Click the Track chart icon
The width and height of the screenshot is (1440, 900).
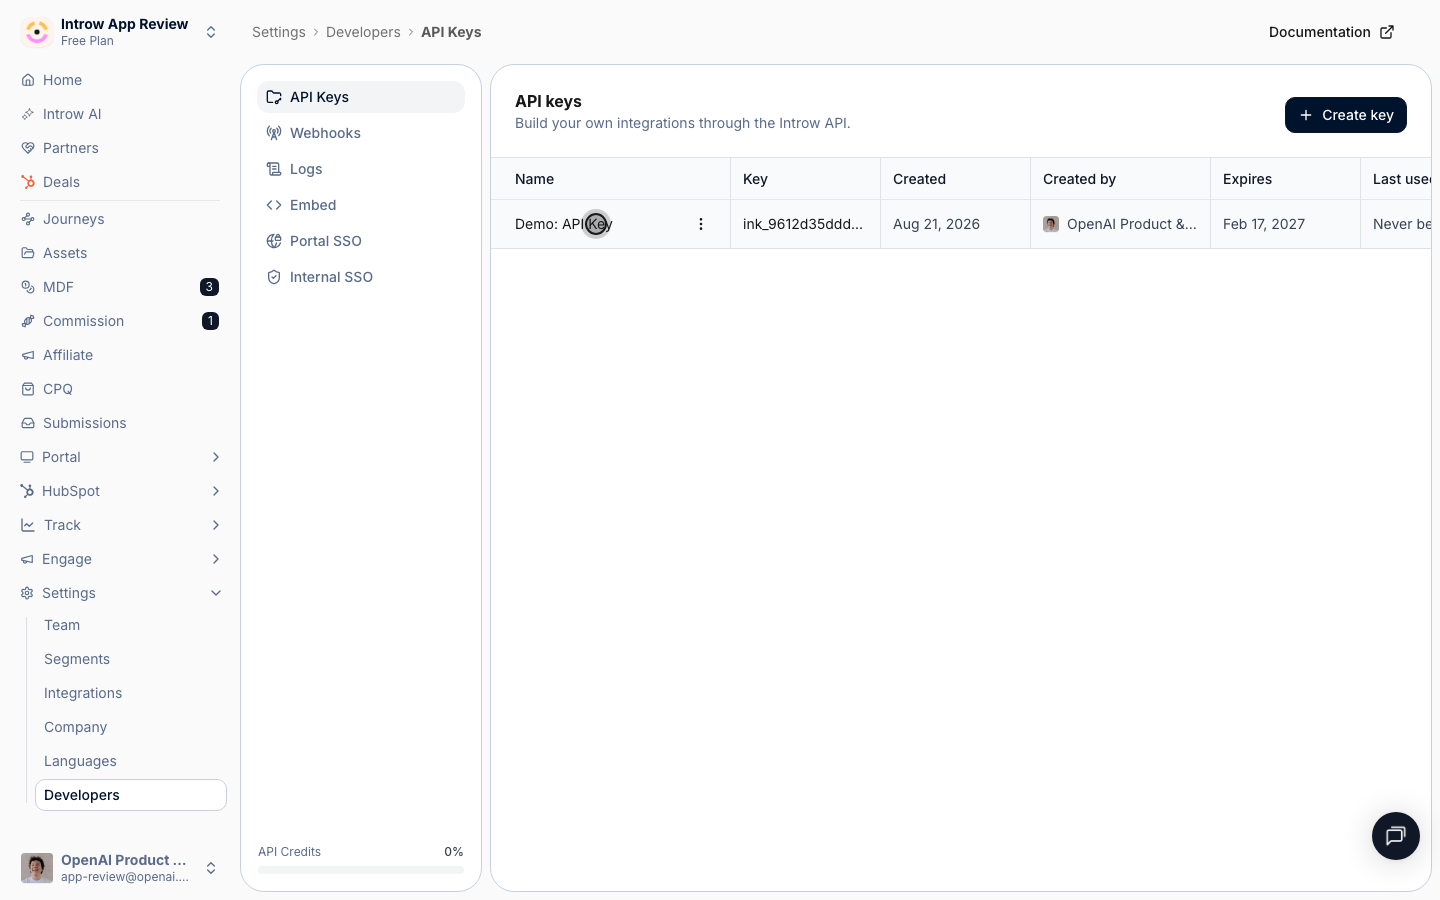tap(28, 525)
